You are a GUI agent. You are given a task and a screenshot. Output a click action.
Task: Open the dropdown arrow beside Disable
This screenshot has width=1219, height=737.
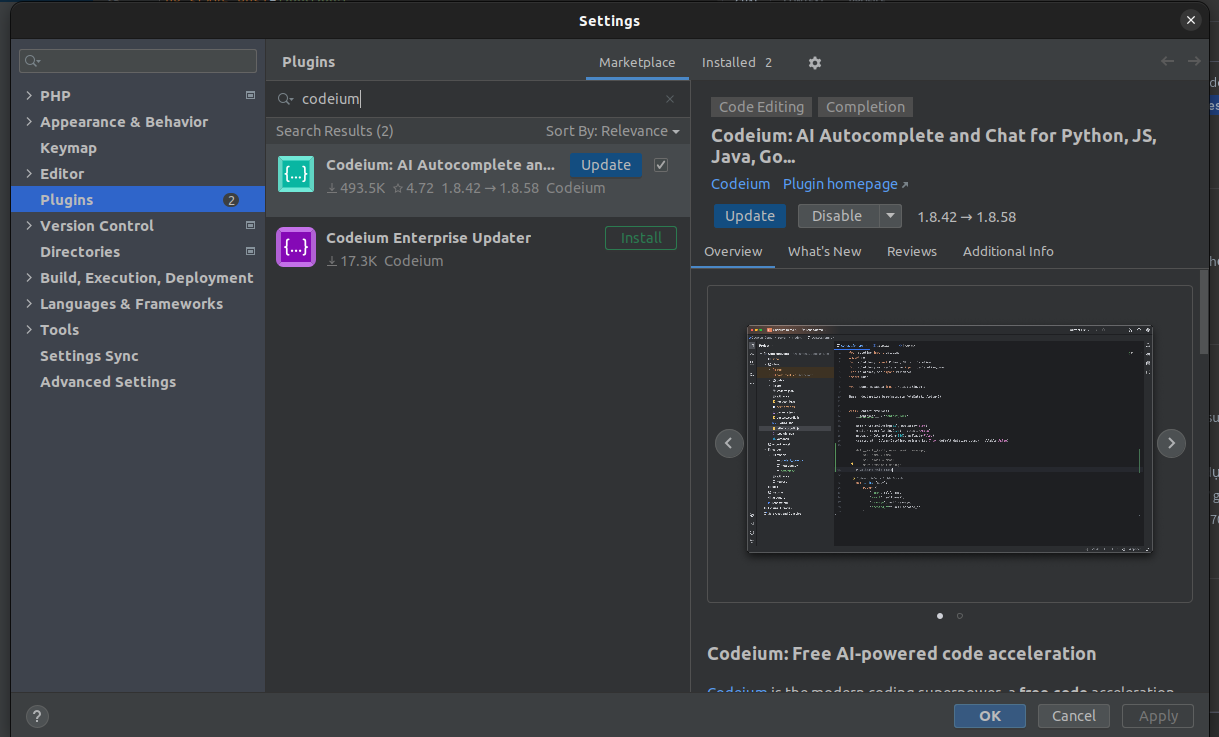pyautogui.click(x=890, y=216)
